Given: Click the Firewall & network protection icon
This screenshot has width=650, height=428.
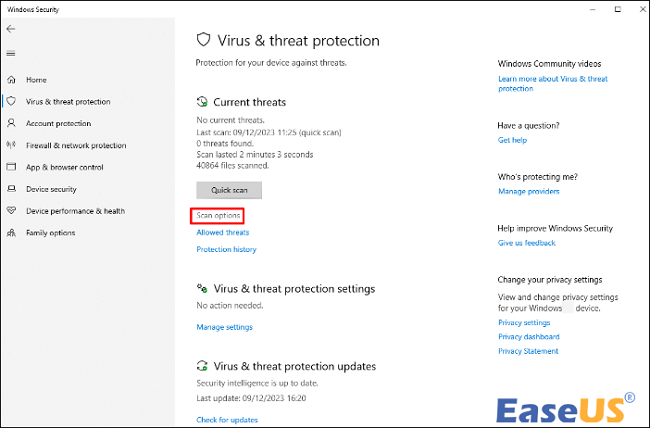Looking at the screenshot, I should (12, 145).
